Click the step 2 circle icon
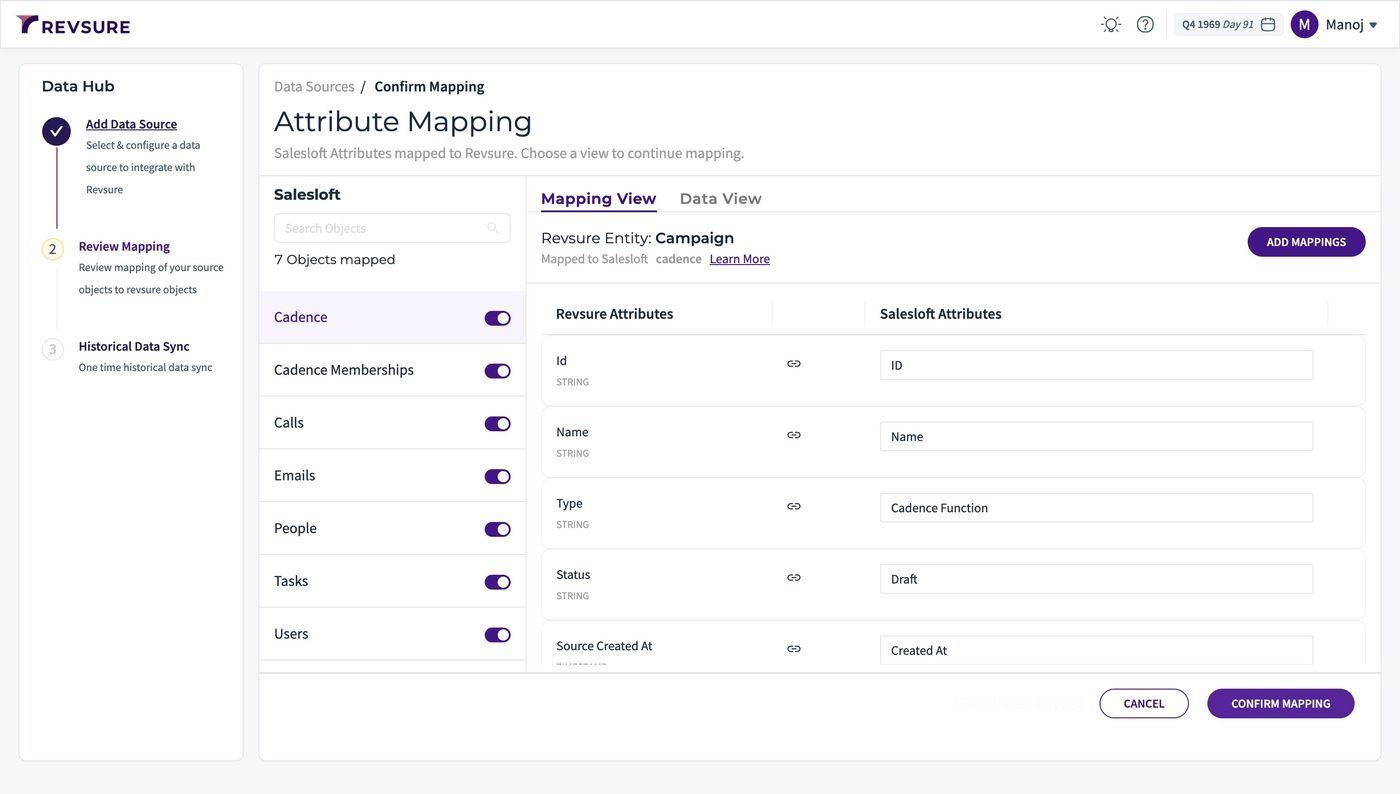The image size is (1400, 794). coord(53,249)
